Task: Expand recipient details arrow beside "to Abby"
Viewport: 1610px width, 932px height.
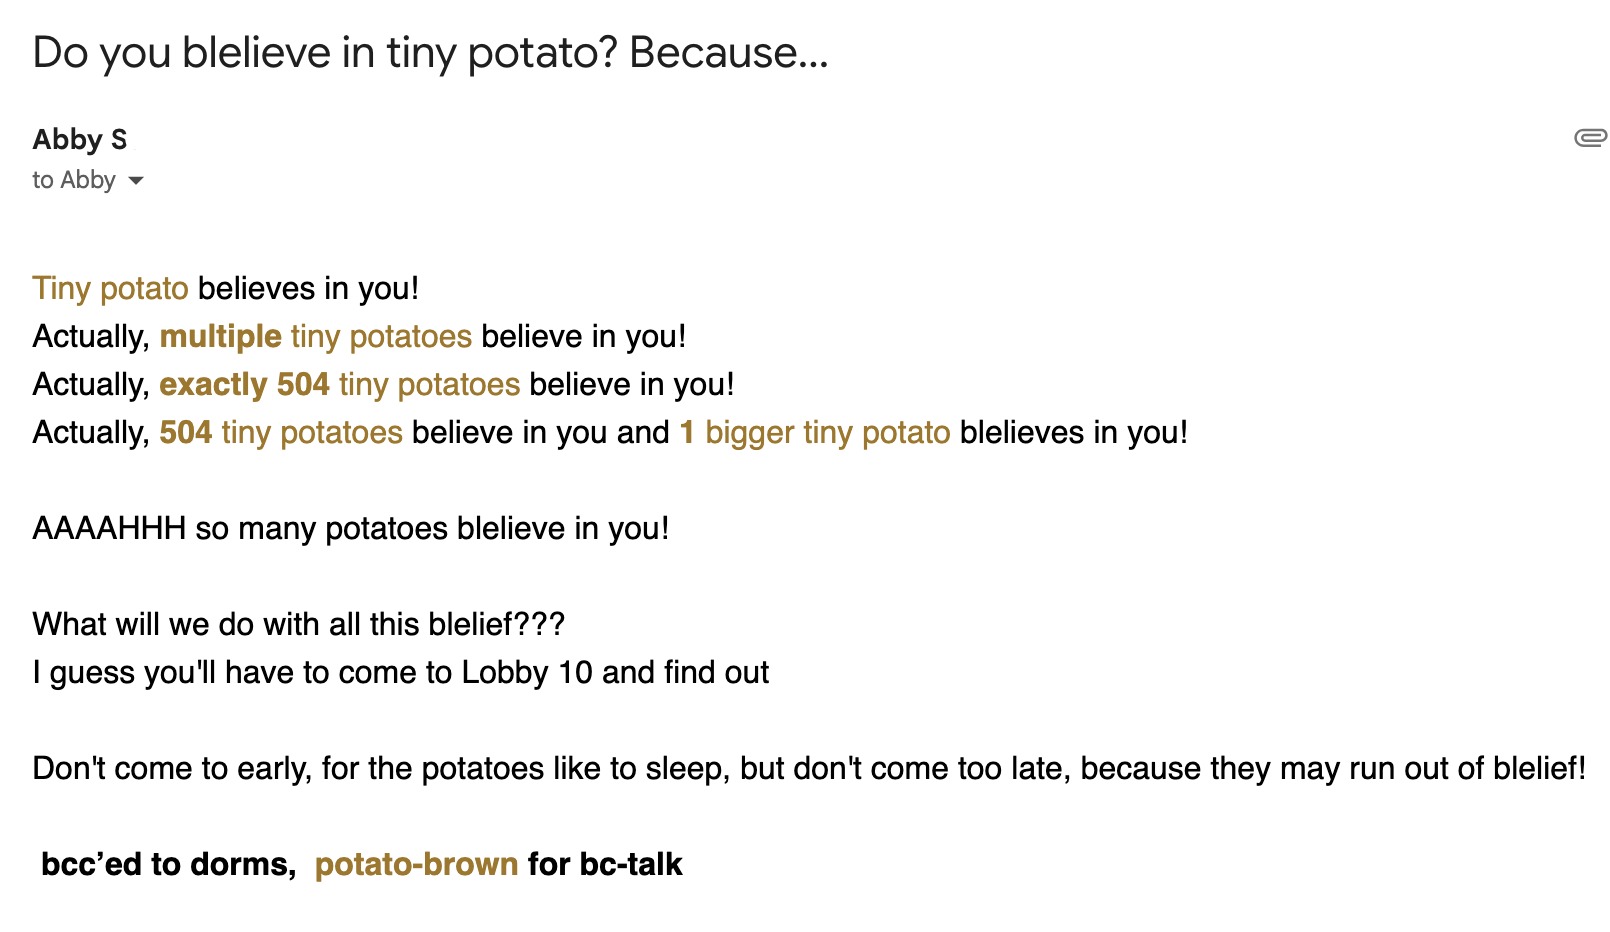Action: pos(136,181)
